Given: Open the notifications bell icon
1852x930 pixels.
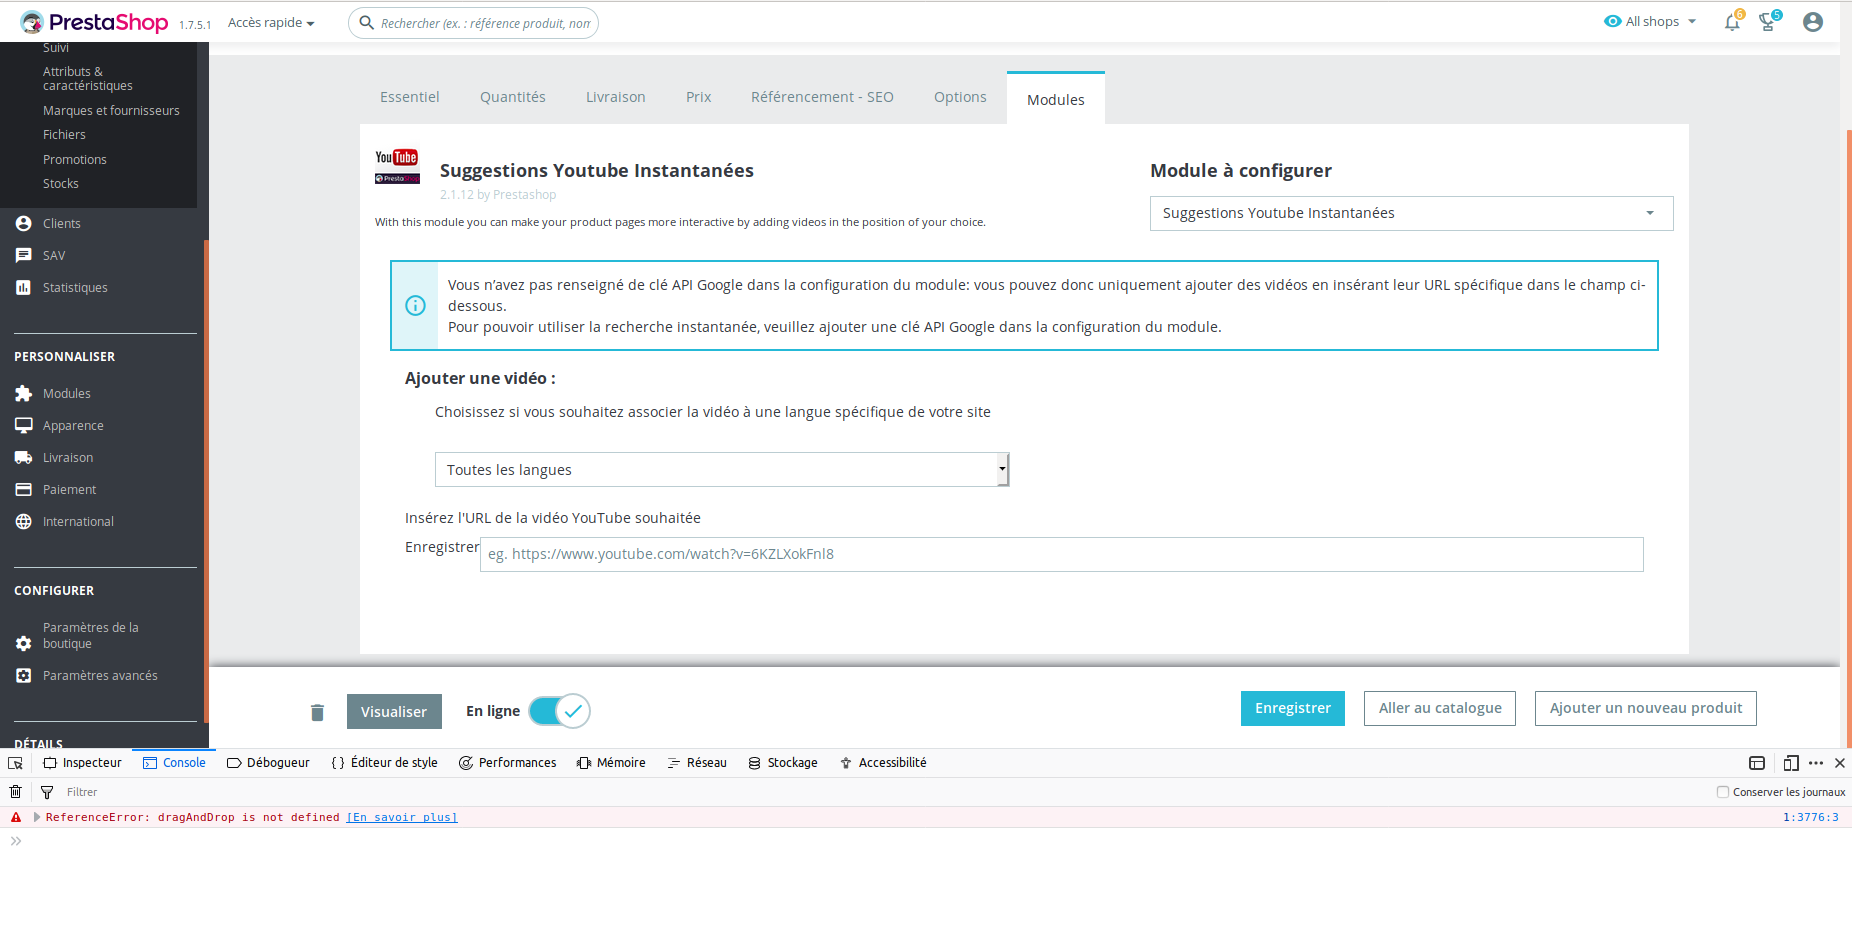Looking at the screenshot, I should coord(1732,22).
